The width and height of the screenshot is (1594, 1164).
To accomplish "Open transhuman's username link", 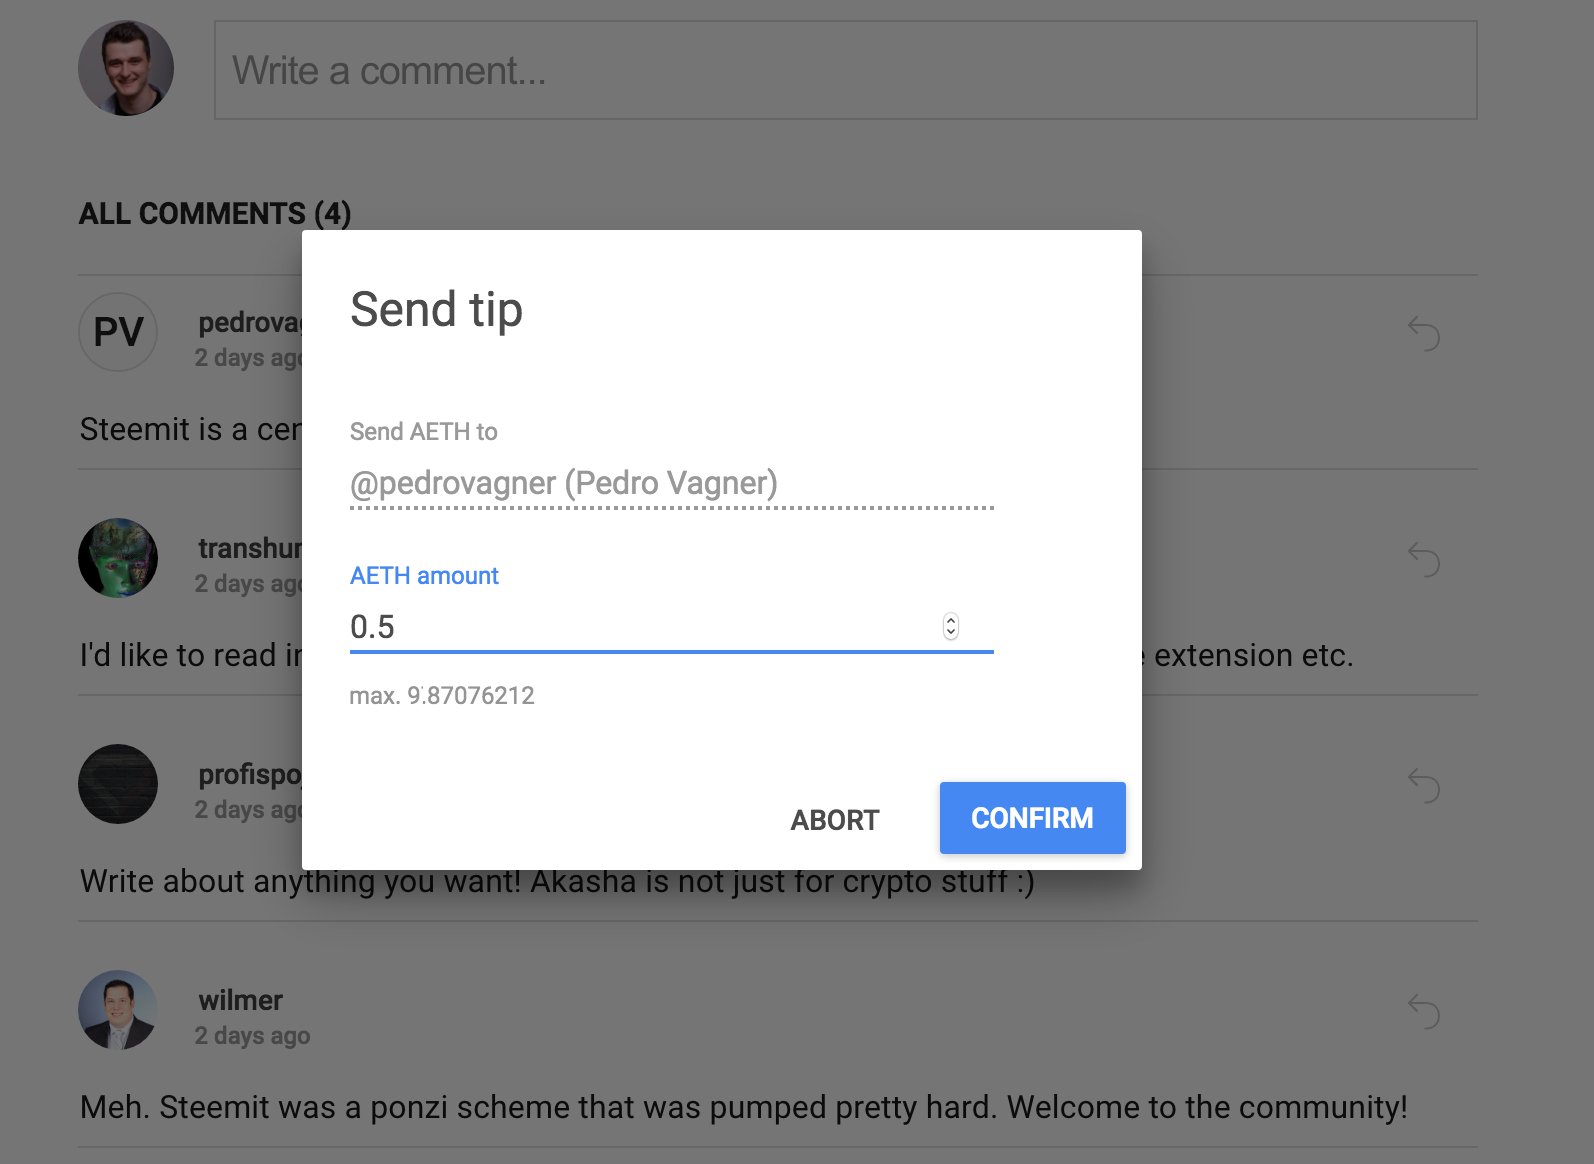I will click(250, 548).
